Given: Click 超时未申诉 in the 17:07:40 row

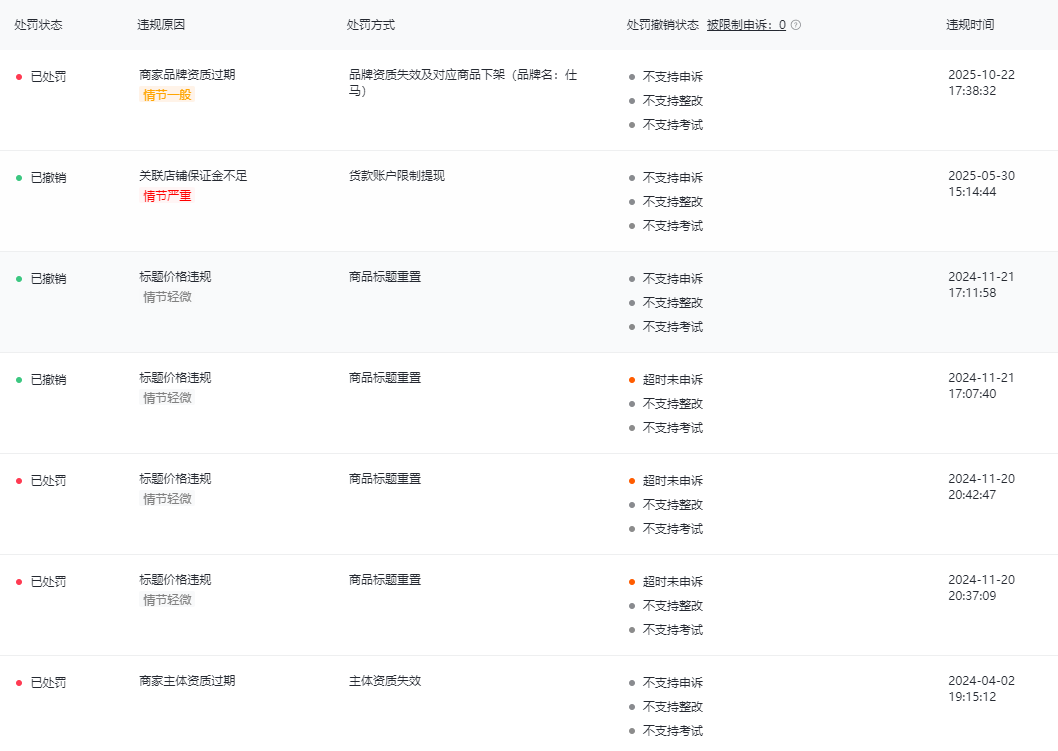Looking at the screenshot, I should pyautogui.click(x=672, y=380).
